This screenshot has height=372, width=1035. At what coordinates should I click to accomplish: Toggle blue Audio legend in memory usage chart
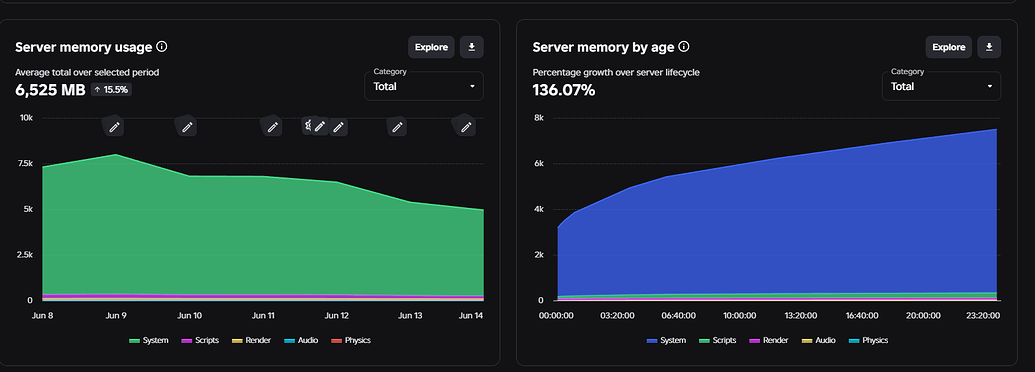301,340
